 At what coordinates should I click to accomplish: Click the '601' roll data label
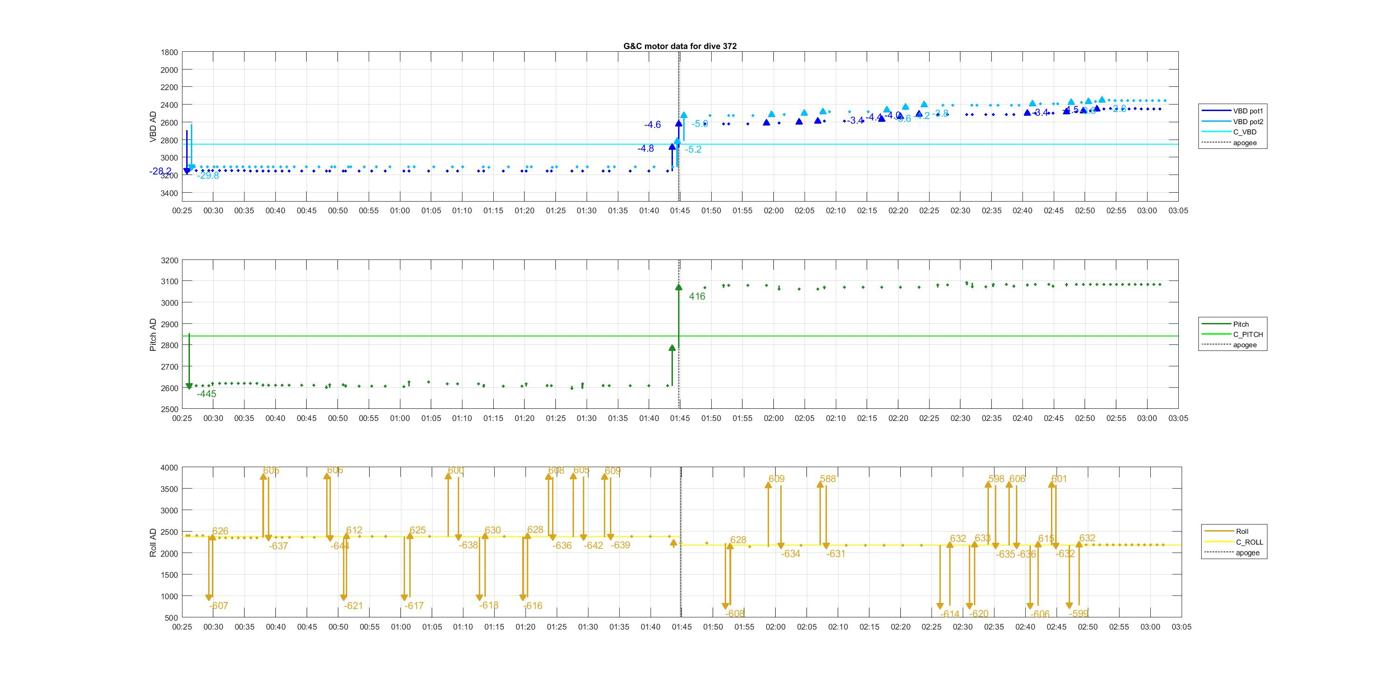[x=1059, y=479]
